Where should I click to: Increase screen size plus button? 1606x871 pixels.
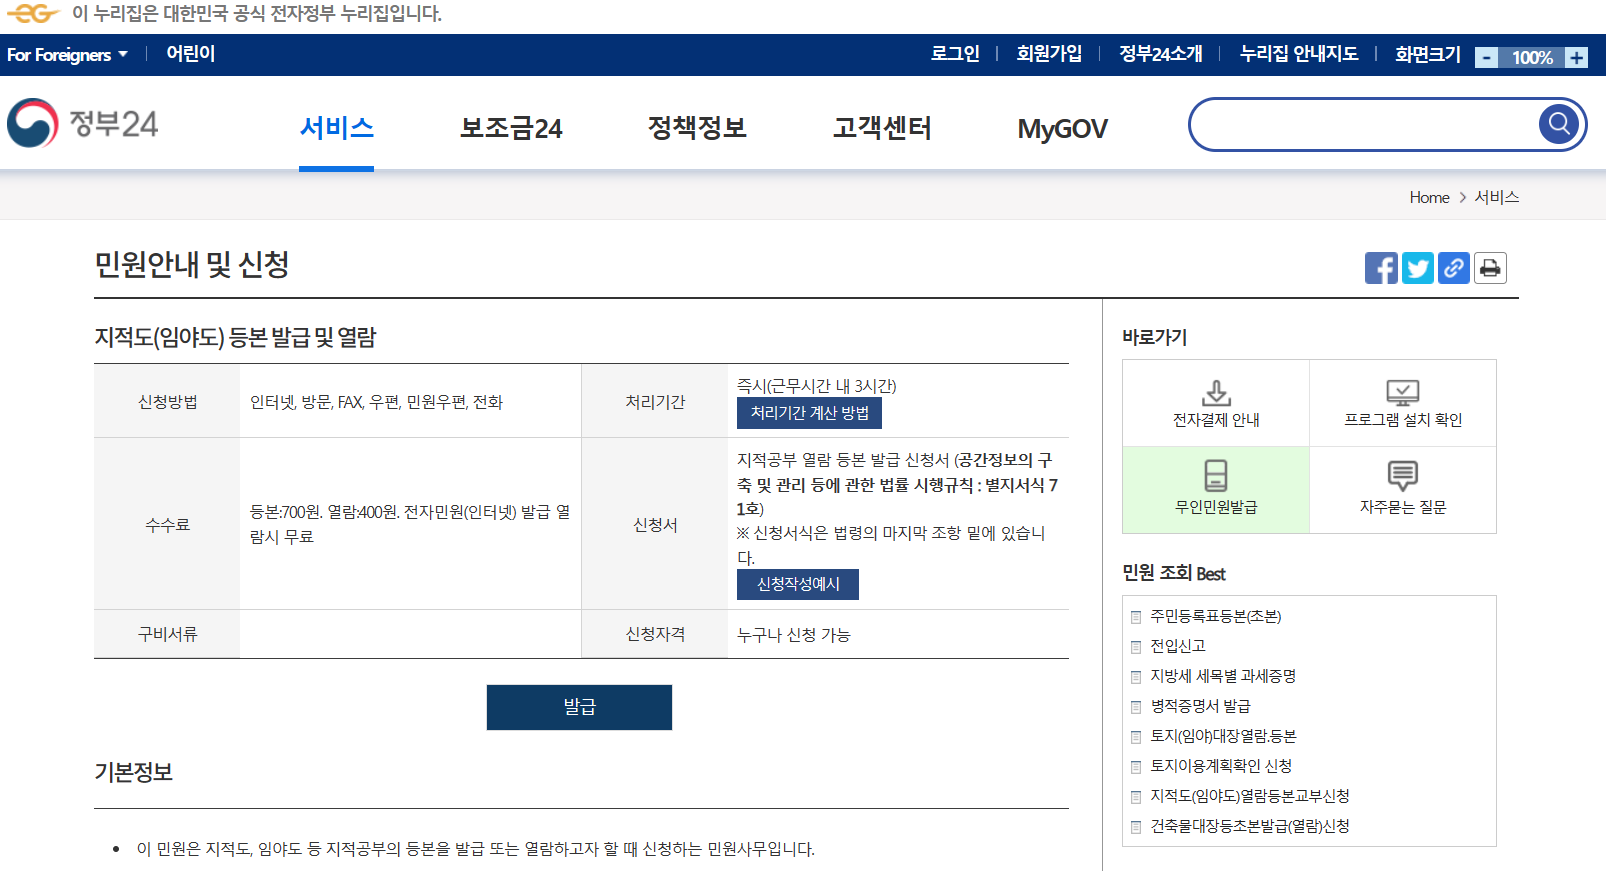click(1576, 58)
